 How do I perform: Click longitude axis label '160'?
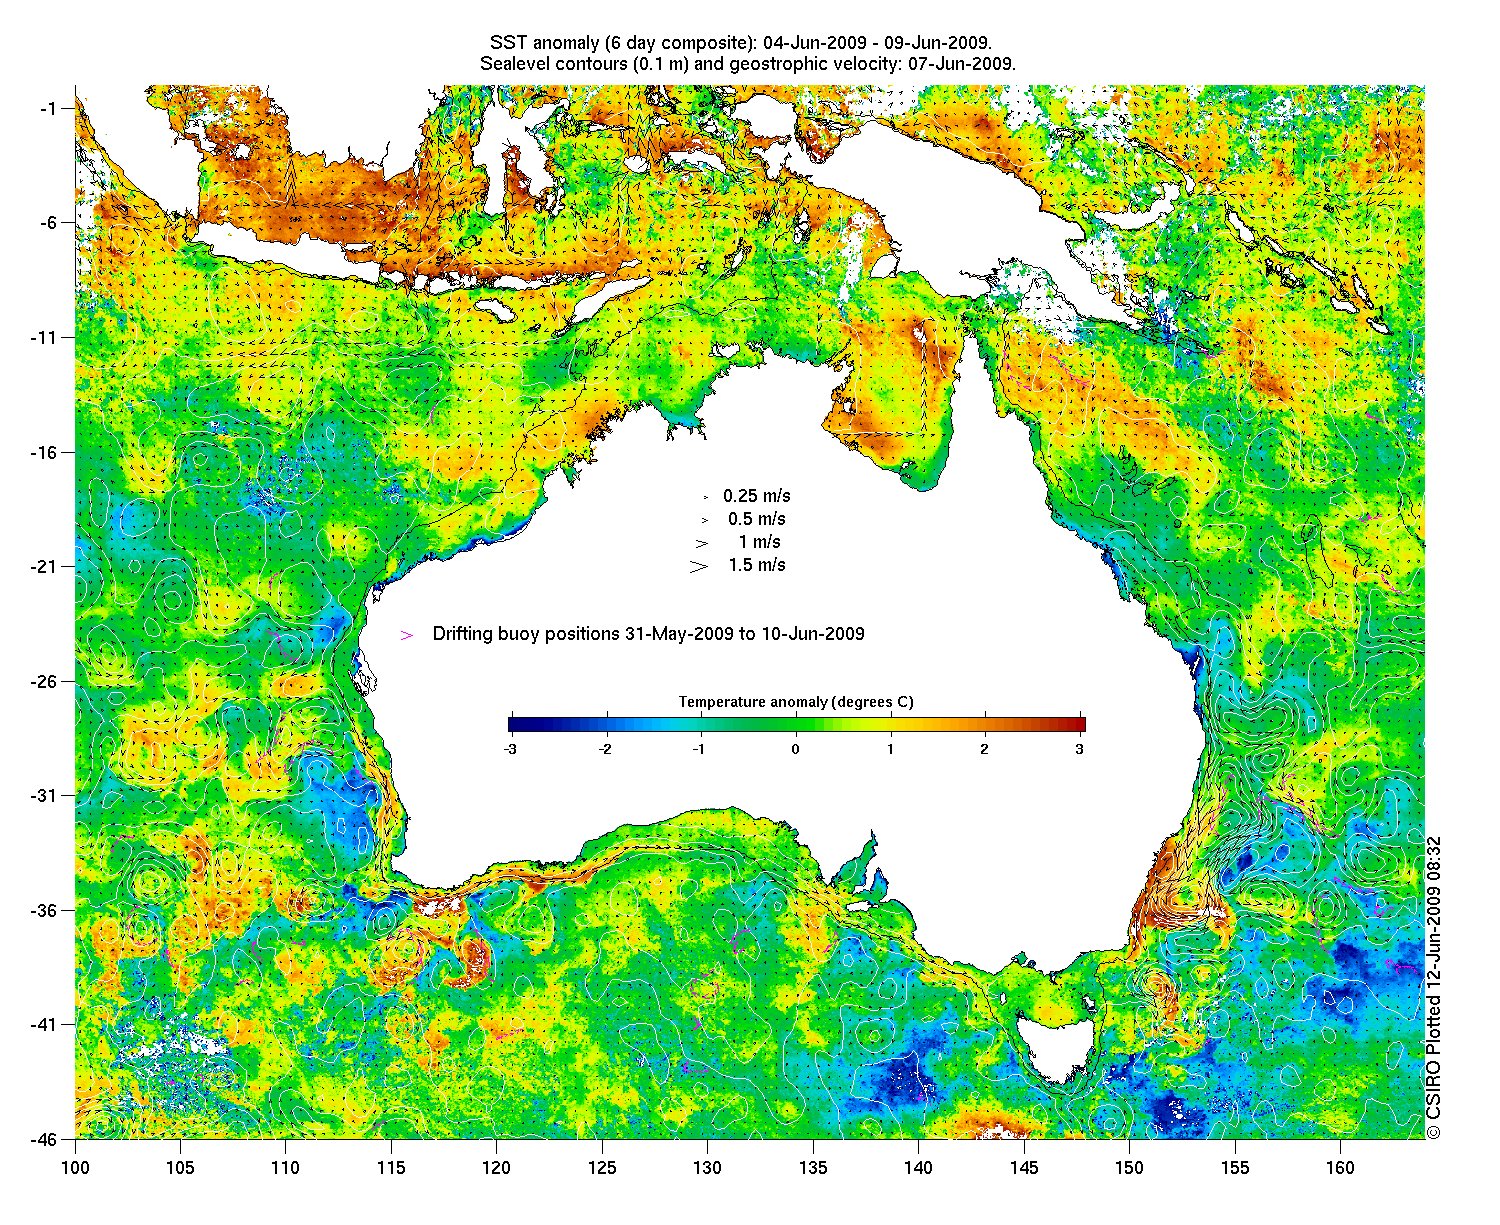coord(1341,1168)
